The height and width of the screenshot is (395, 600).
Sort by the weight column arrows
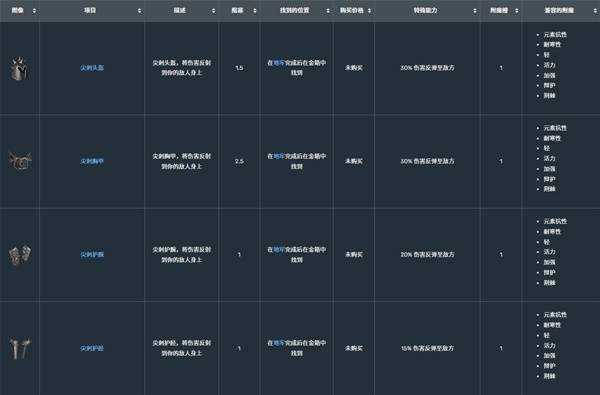255,11
